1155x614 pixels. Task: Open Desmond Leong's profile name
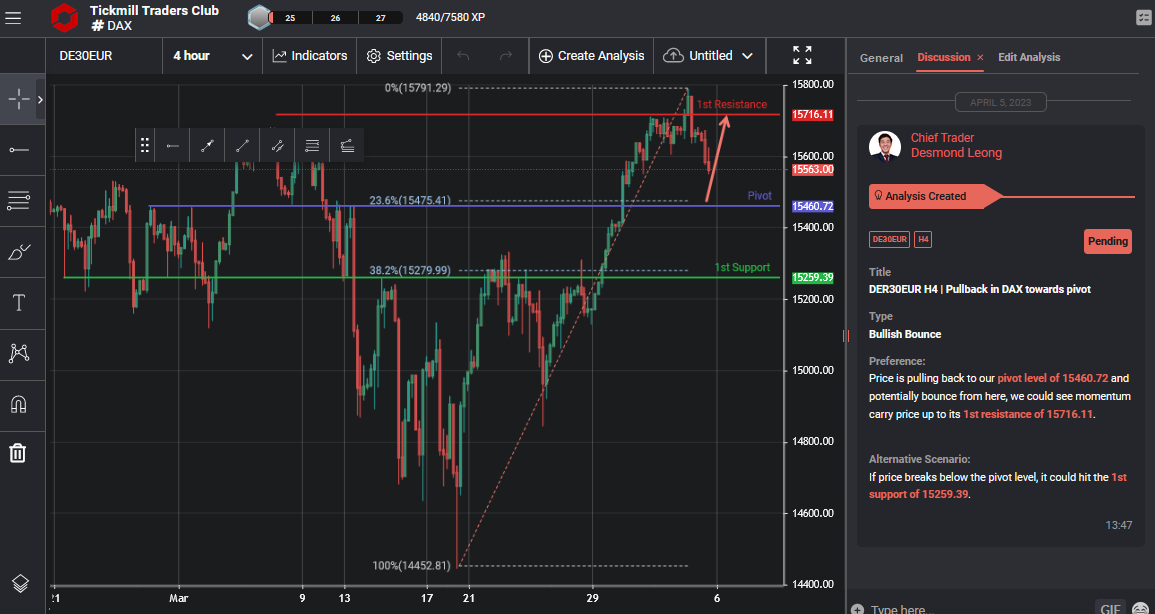tap(956, 153)
